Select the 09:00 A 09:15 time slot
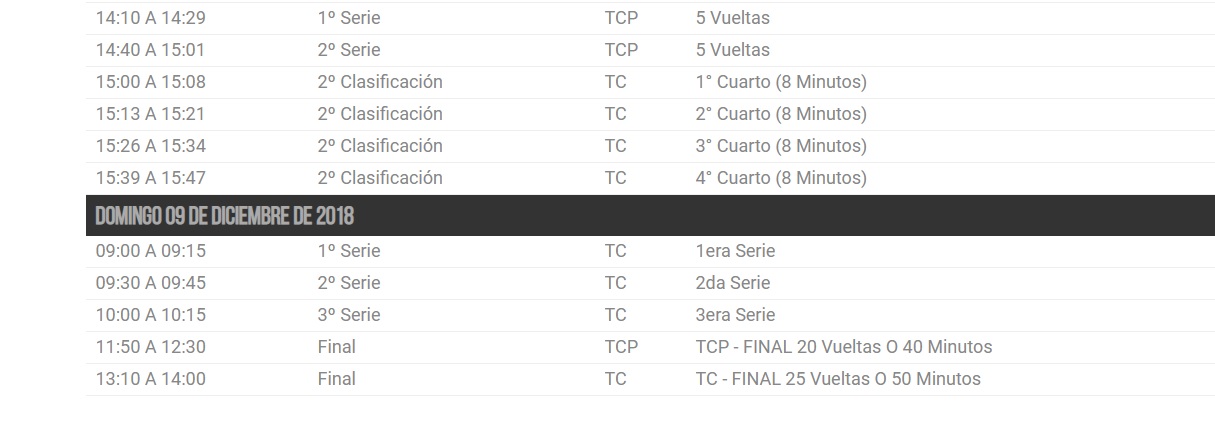1215x423 pixels. (151, 251)
